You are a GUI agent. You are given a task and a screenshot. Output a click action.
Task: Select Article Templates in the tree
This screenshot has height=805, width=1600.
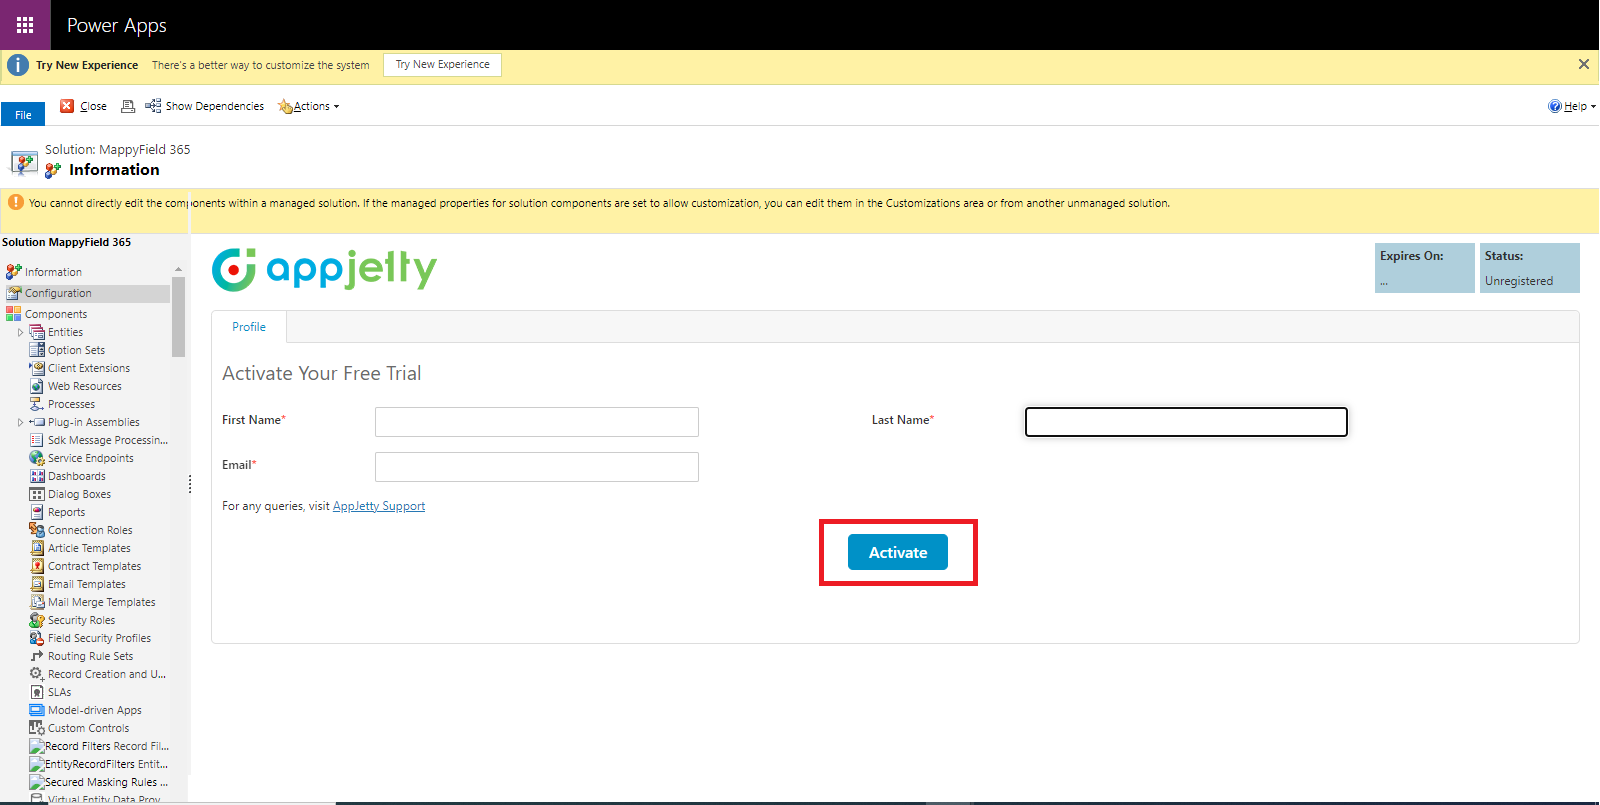pos(89,548)
